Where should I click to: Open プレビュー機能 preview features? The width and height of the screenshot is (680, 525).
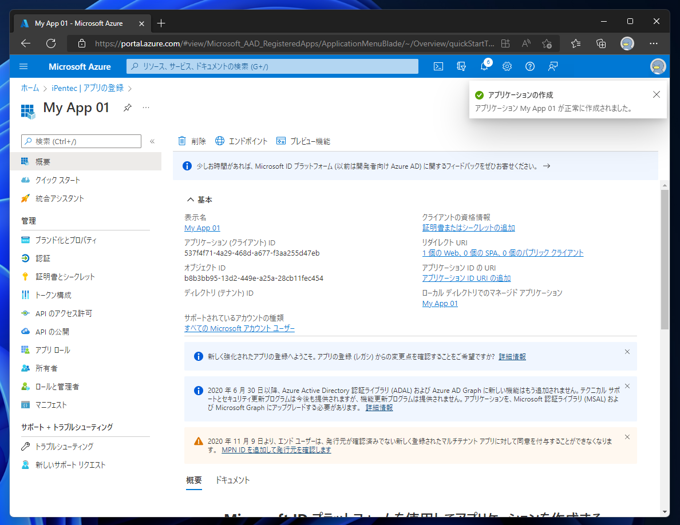303,141
